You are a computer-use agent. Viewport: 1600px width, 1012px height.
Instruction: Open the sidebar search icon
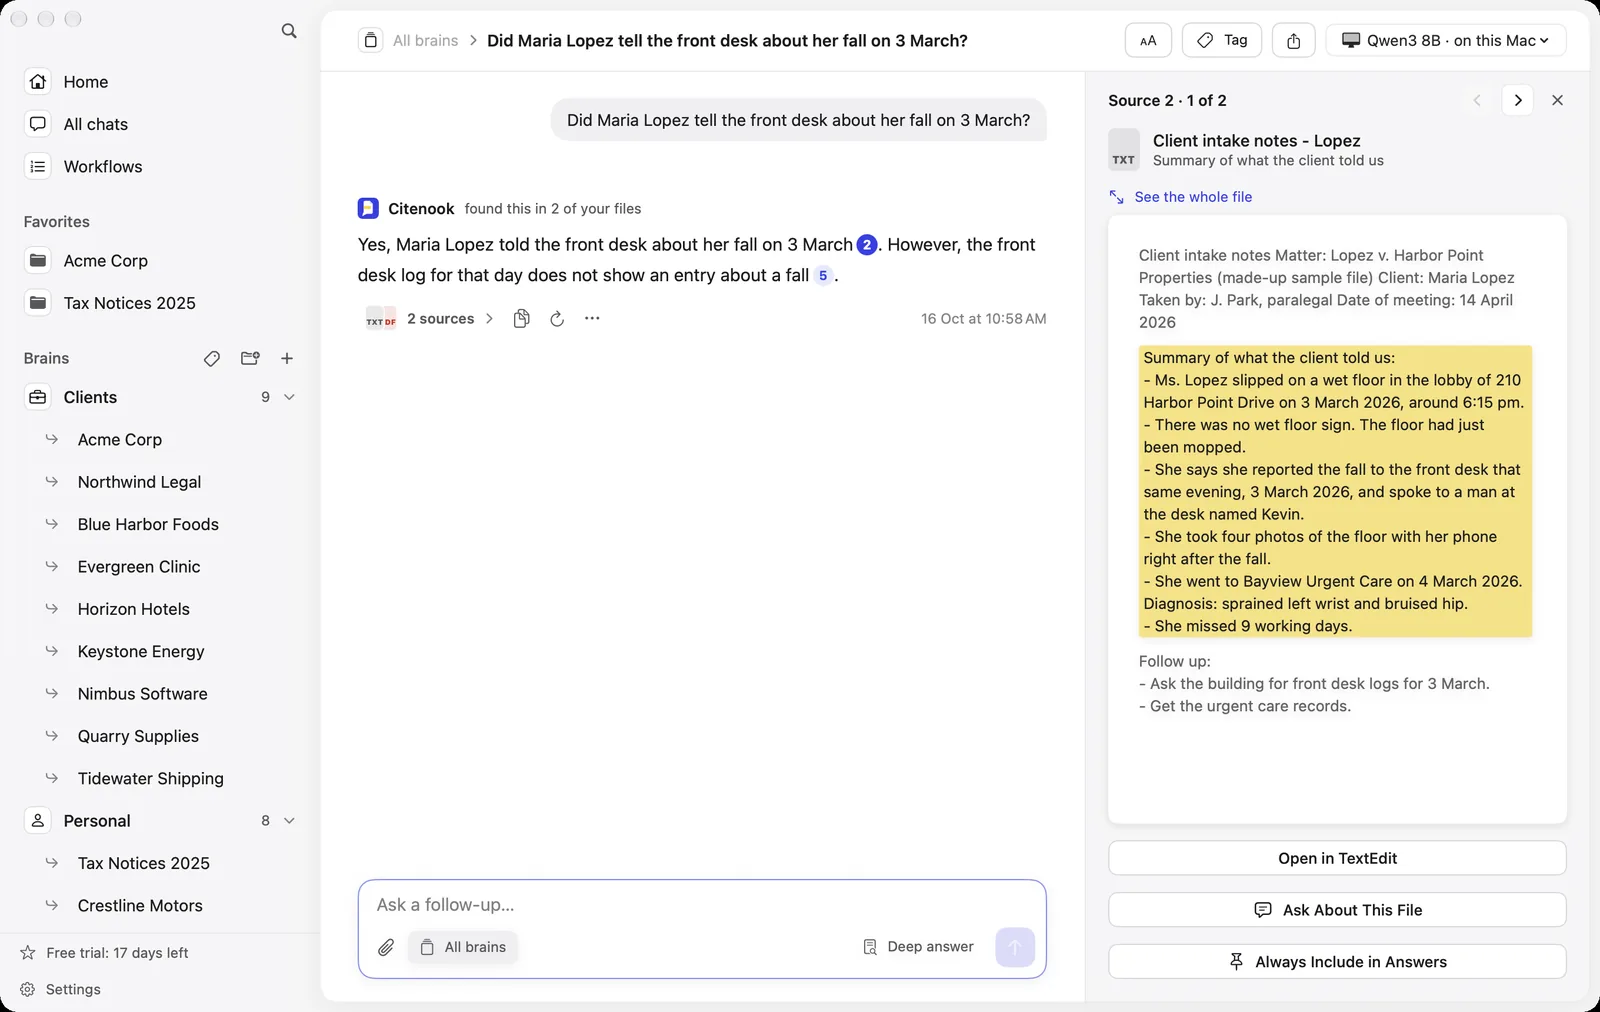click(x=289, y=31)
